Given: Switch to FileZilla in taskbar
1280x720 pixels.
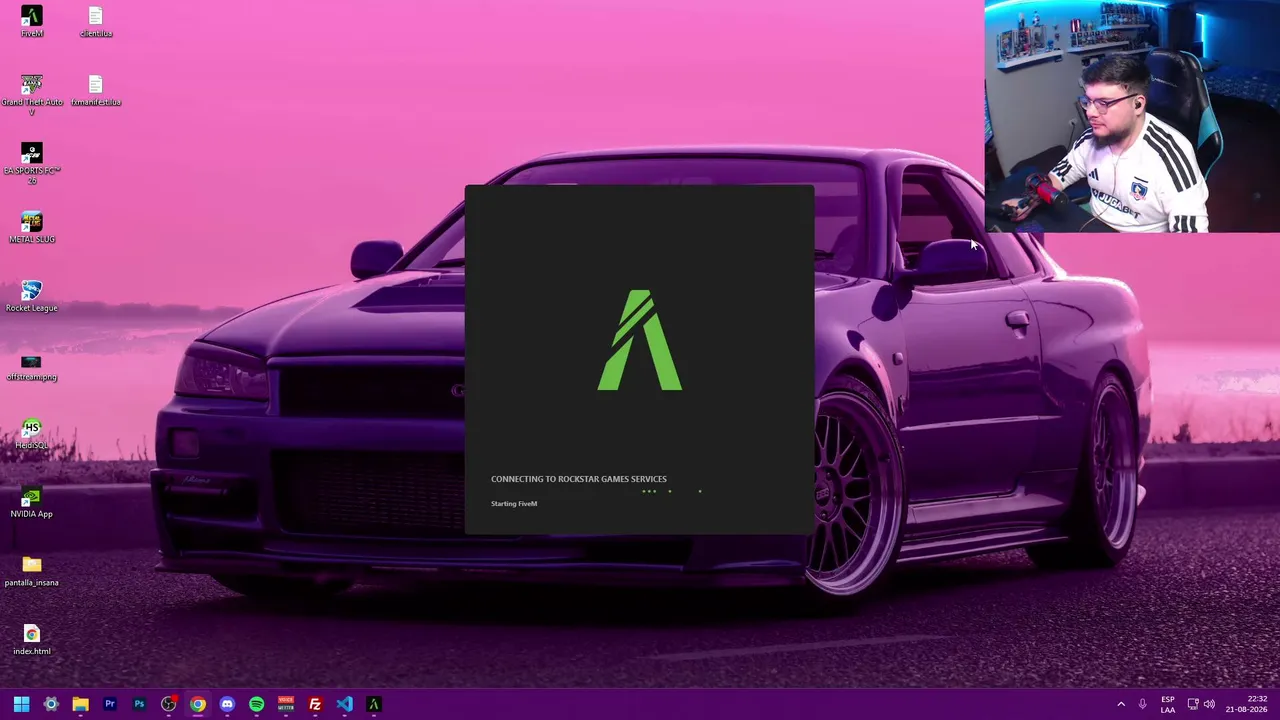Looking at the screenshot, I should [x=315, y=704].
